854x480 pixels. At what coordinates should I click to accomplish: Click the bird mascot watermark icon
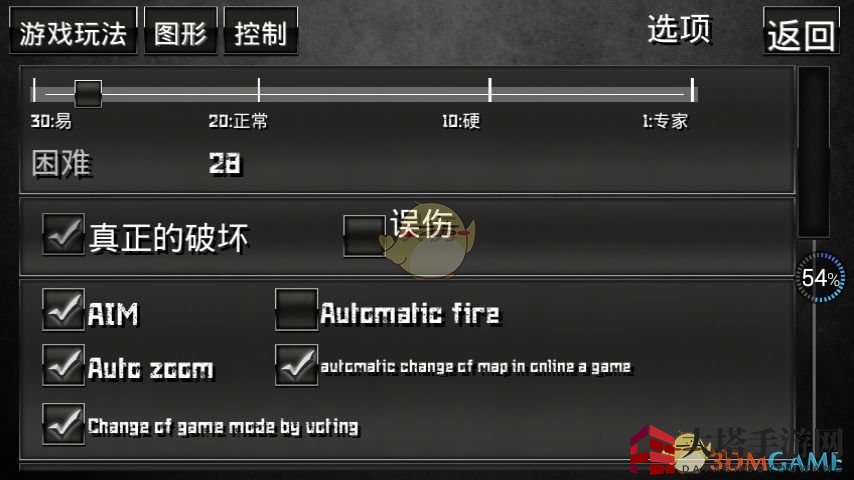[430, 242]
